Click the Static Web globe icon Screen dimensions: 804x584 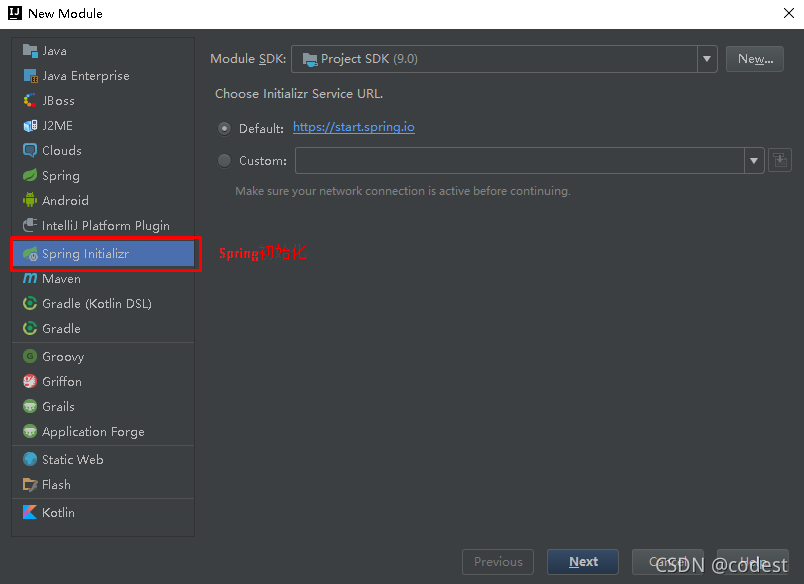click(30, 459)
